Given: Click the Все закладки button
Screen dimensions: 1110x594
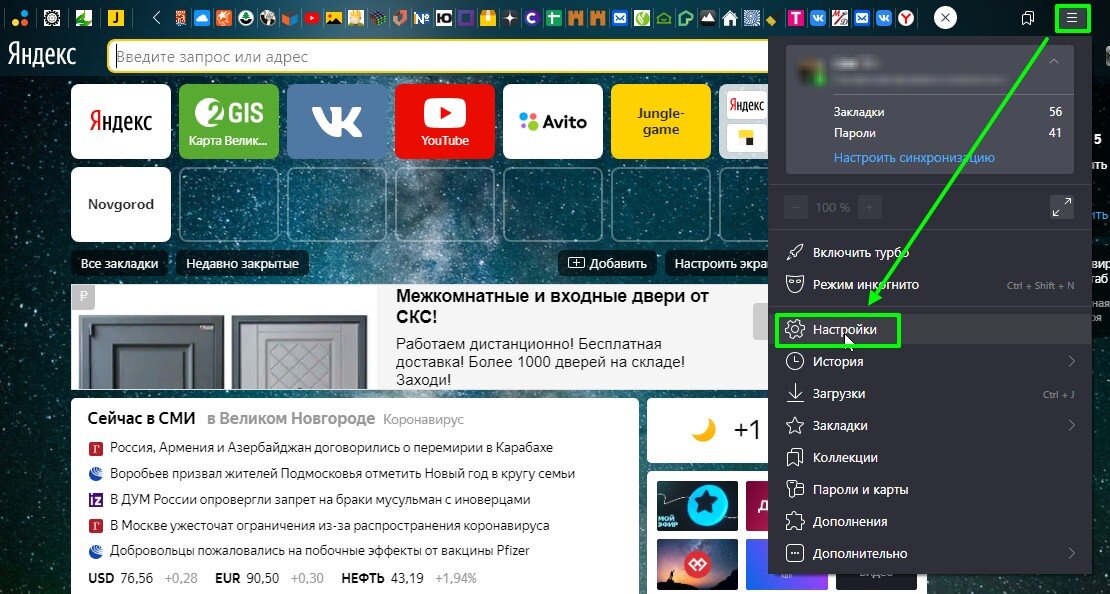Looking at the screenshot, I should [x=120, y=264].
